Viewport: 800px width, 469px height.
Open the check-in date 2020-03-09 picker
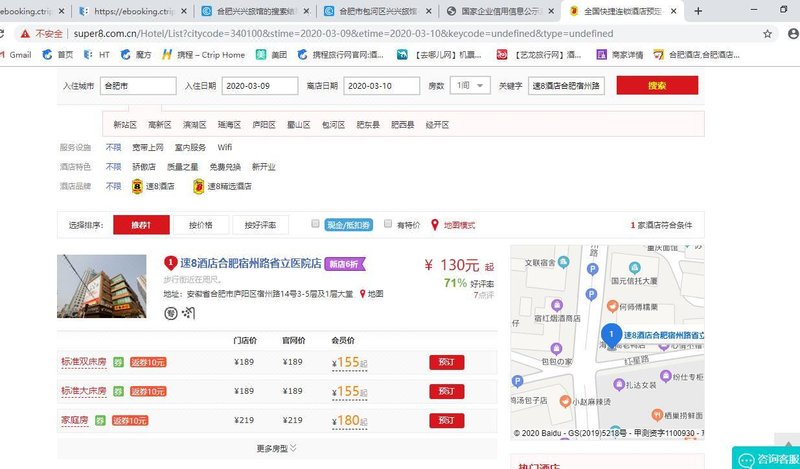(259, 85)
